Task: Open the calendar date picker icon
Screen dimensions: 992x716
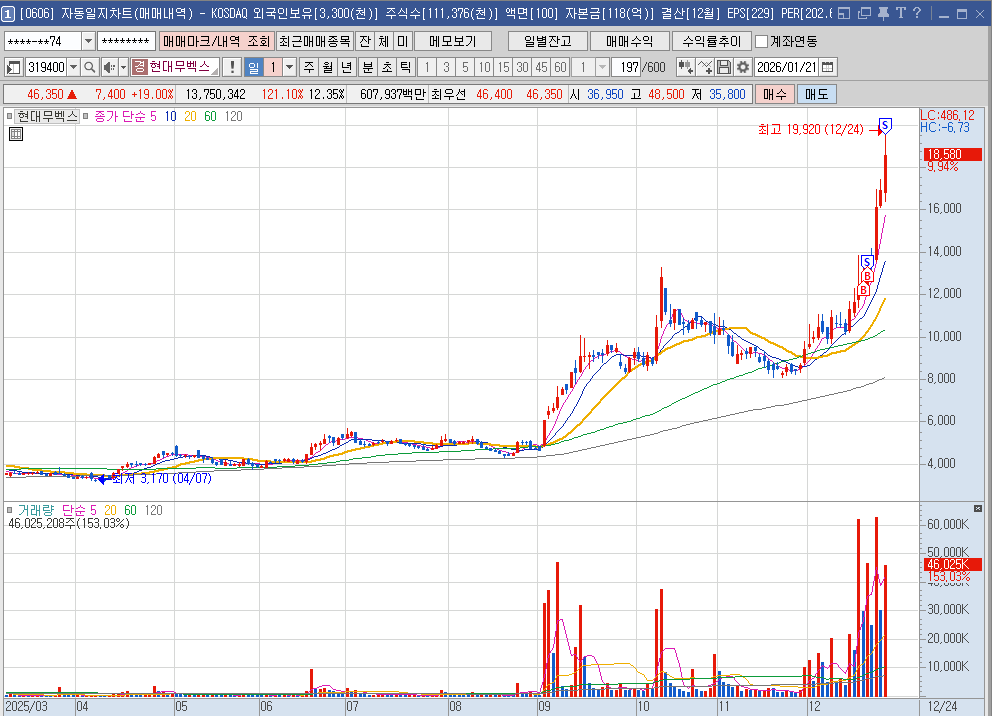Action: pyautogui.click(x=828, y=67)
